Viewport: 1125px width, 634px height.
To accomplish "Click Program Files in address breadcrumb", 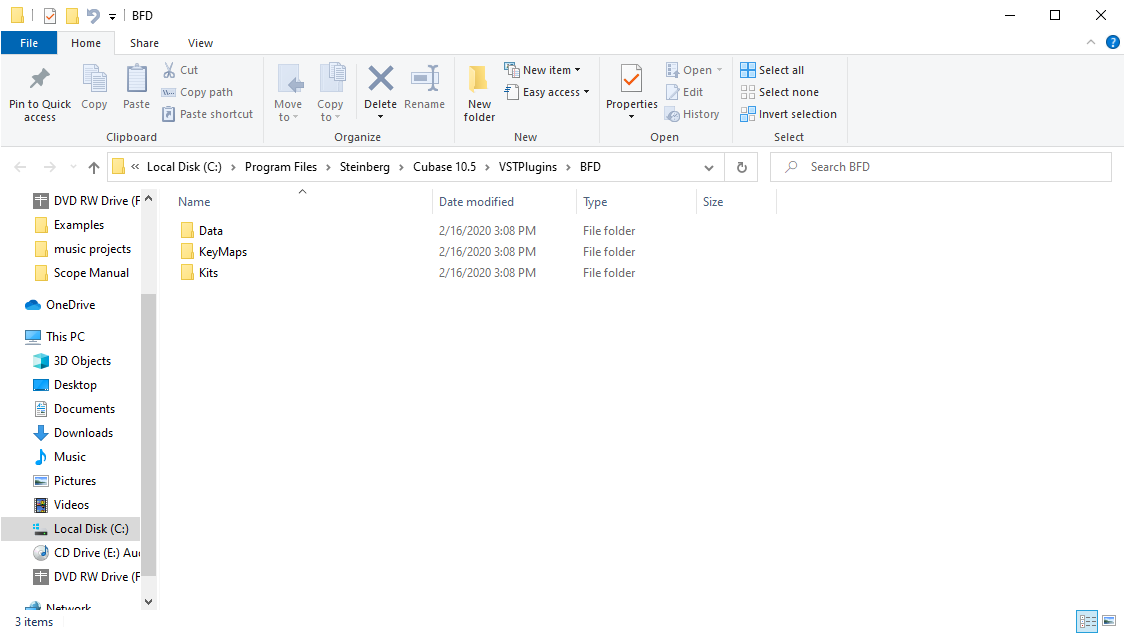I will (x=281, y=167).
